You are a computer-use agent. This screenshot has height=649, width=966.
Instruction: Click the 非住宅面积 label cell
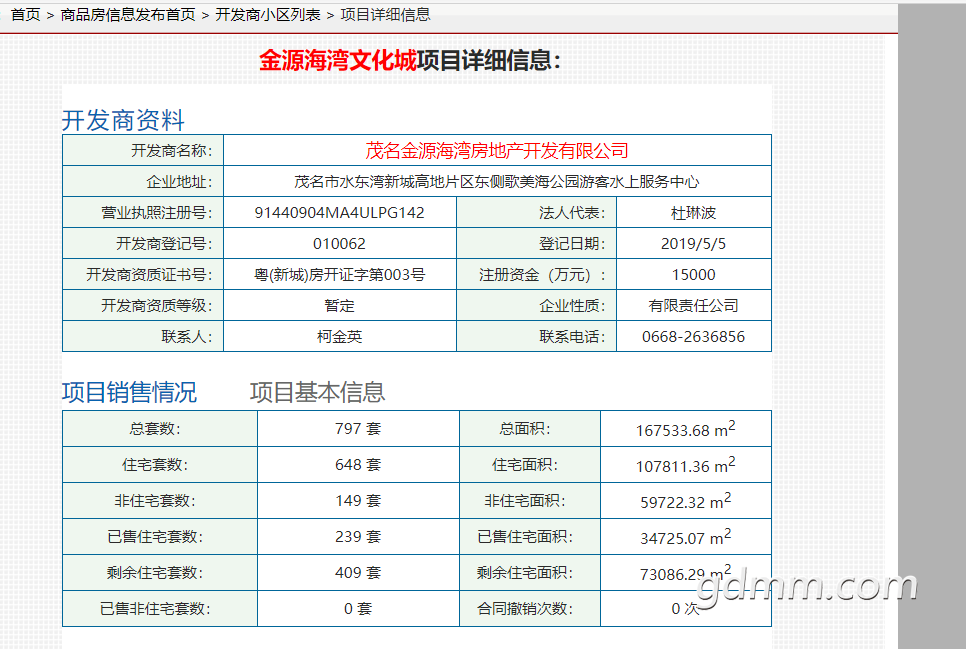click(530, 500)
